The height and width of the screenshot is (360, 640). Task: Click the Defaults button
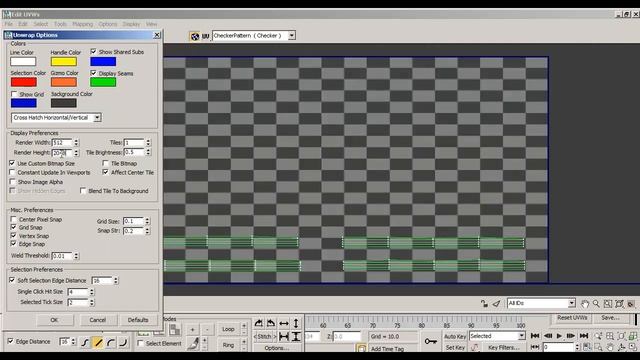click(138, 320)
